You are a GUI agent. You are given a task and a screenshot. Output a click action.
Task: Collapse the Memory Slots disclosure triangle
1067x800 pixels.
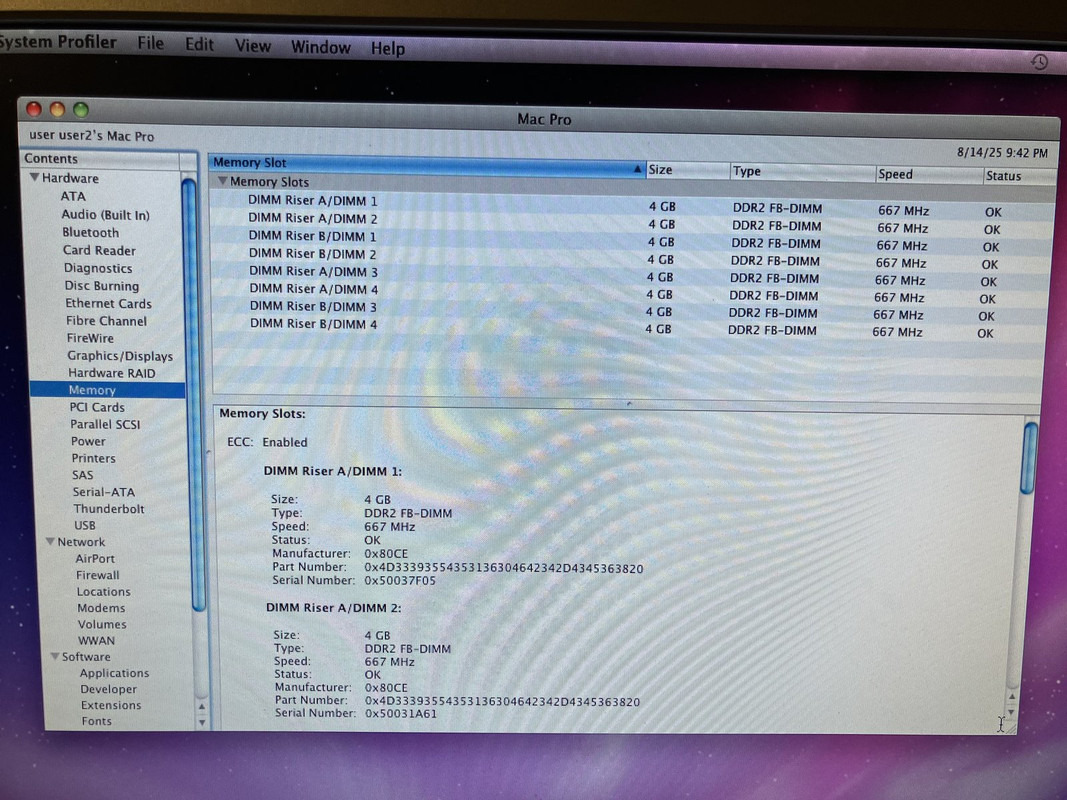click(x=222, y=181)
